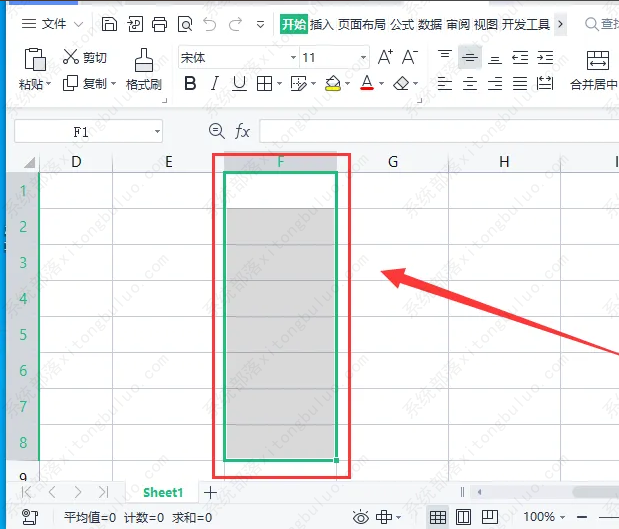
Task: Toggle vertical middle alignment
Action: click(x=470, y=58)
